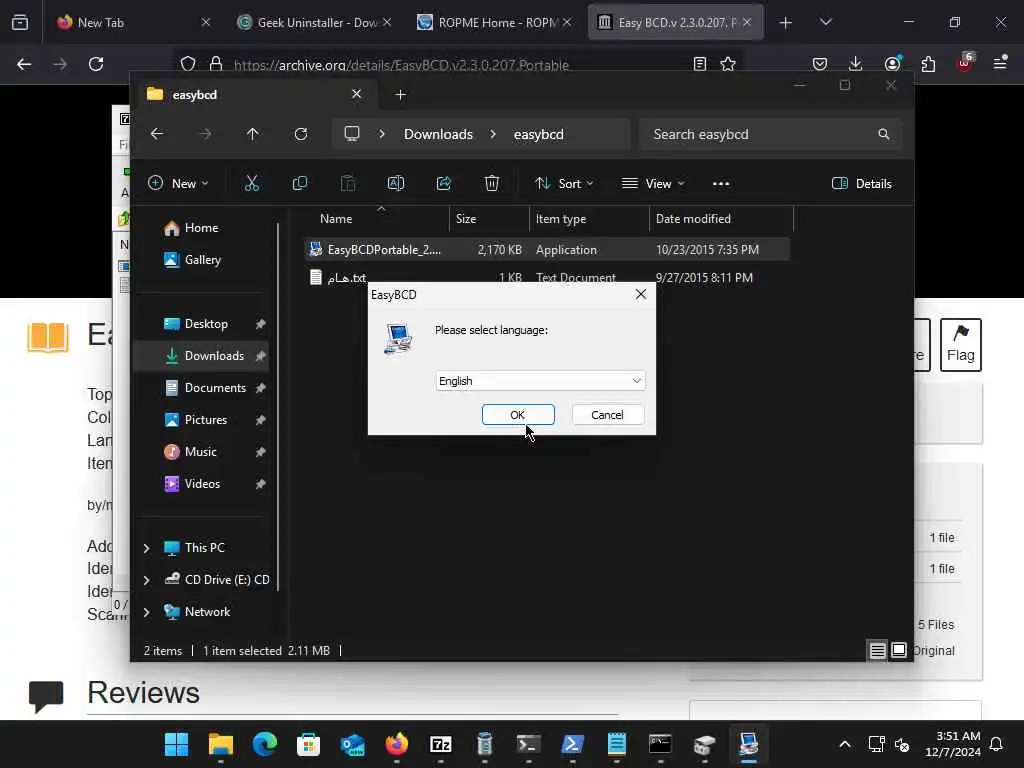Open the View dropdown menu

(653, 184)
